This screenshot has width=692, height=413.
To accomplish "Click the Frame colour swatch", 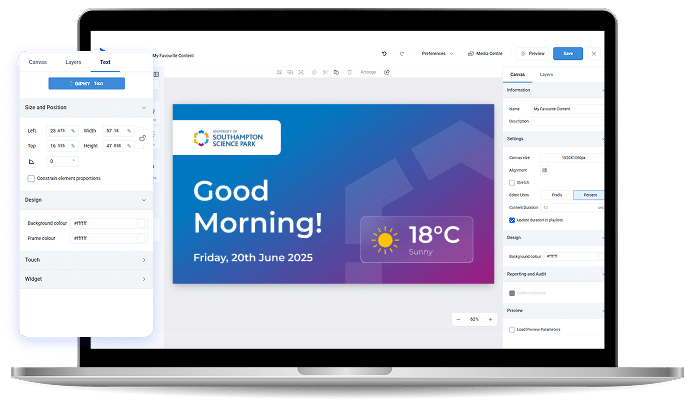I will pyautogui.click(x=141, y=238).
